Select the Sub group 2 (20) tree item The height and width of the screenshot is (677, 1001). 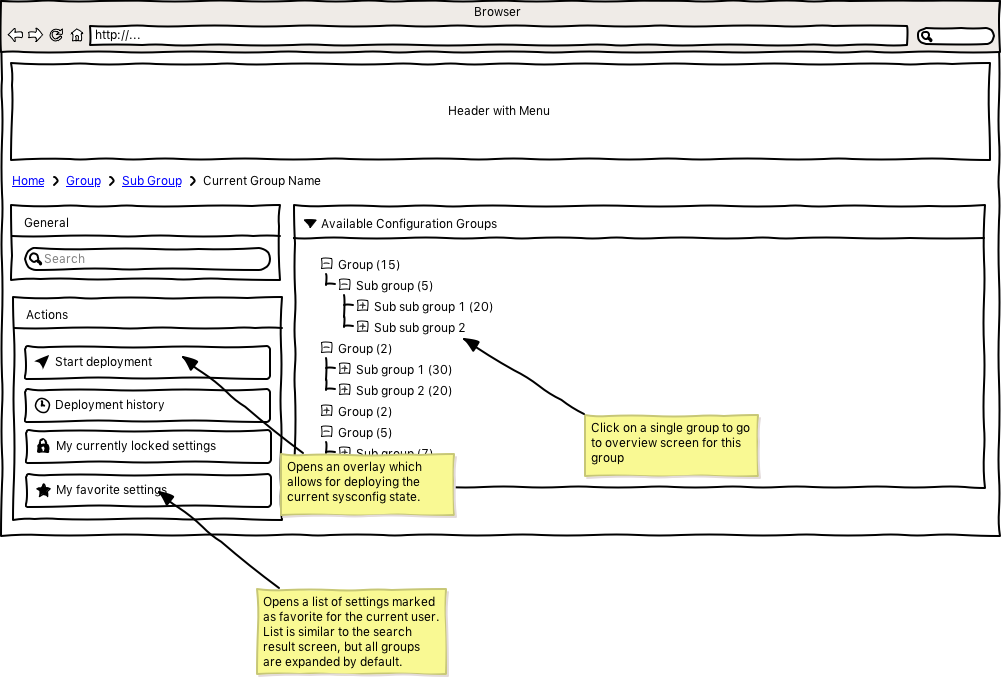point(403,391)
